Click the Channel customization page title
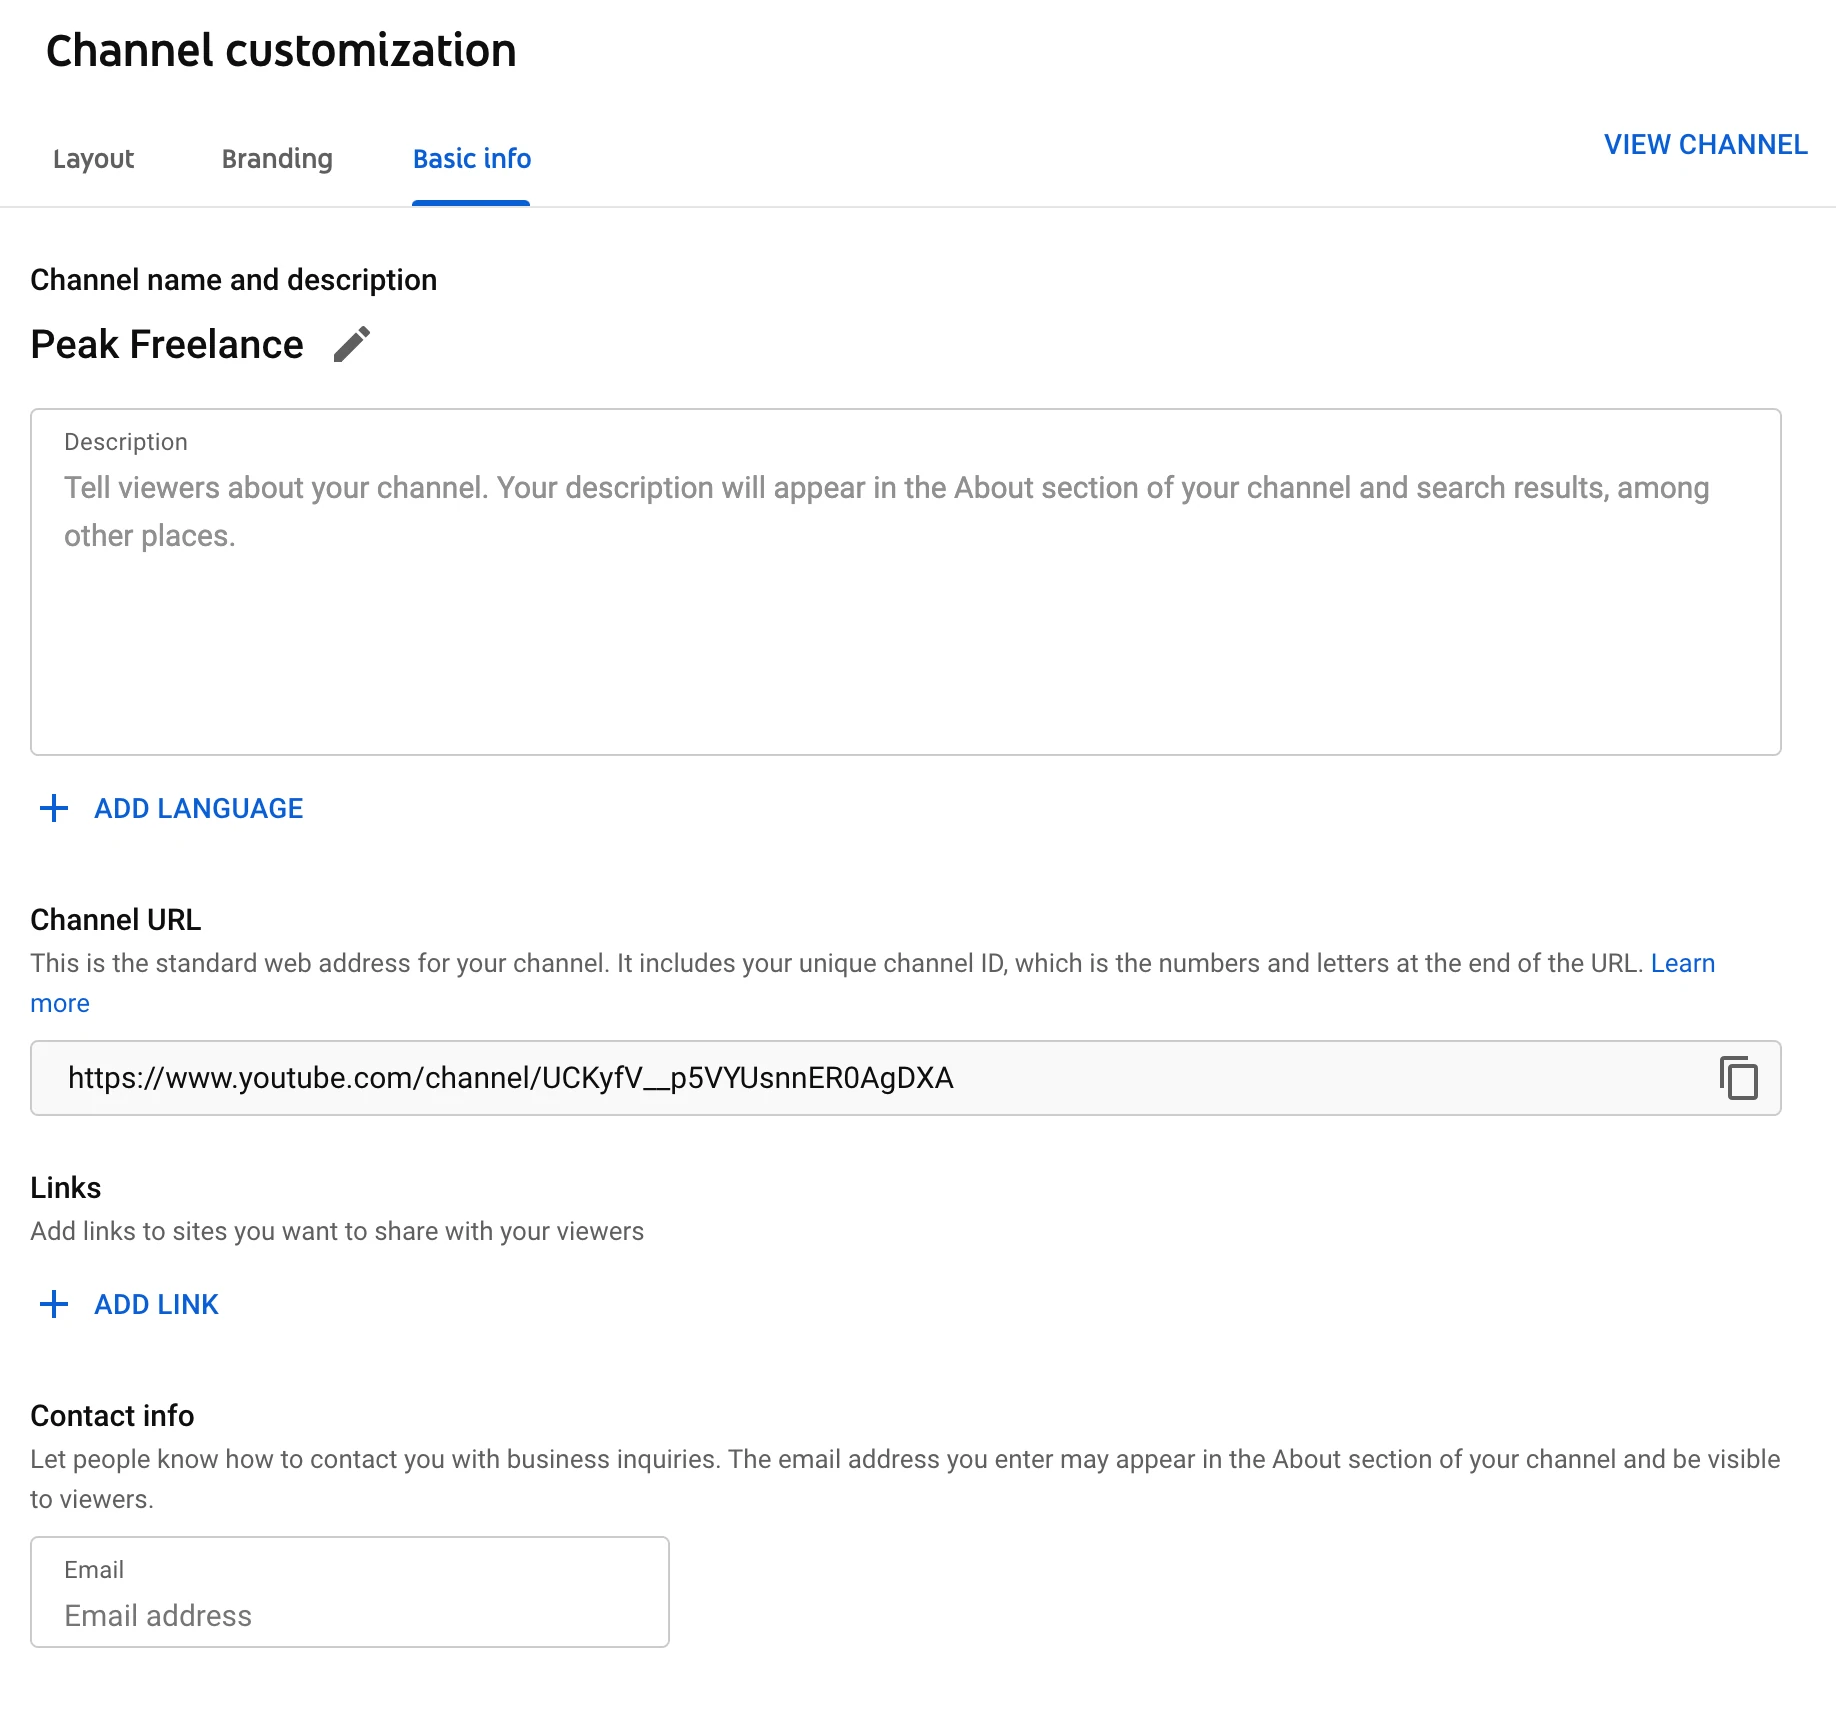Image resolution: width=1836 pixels, height=1724 pixels. [x=281, y=51]
